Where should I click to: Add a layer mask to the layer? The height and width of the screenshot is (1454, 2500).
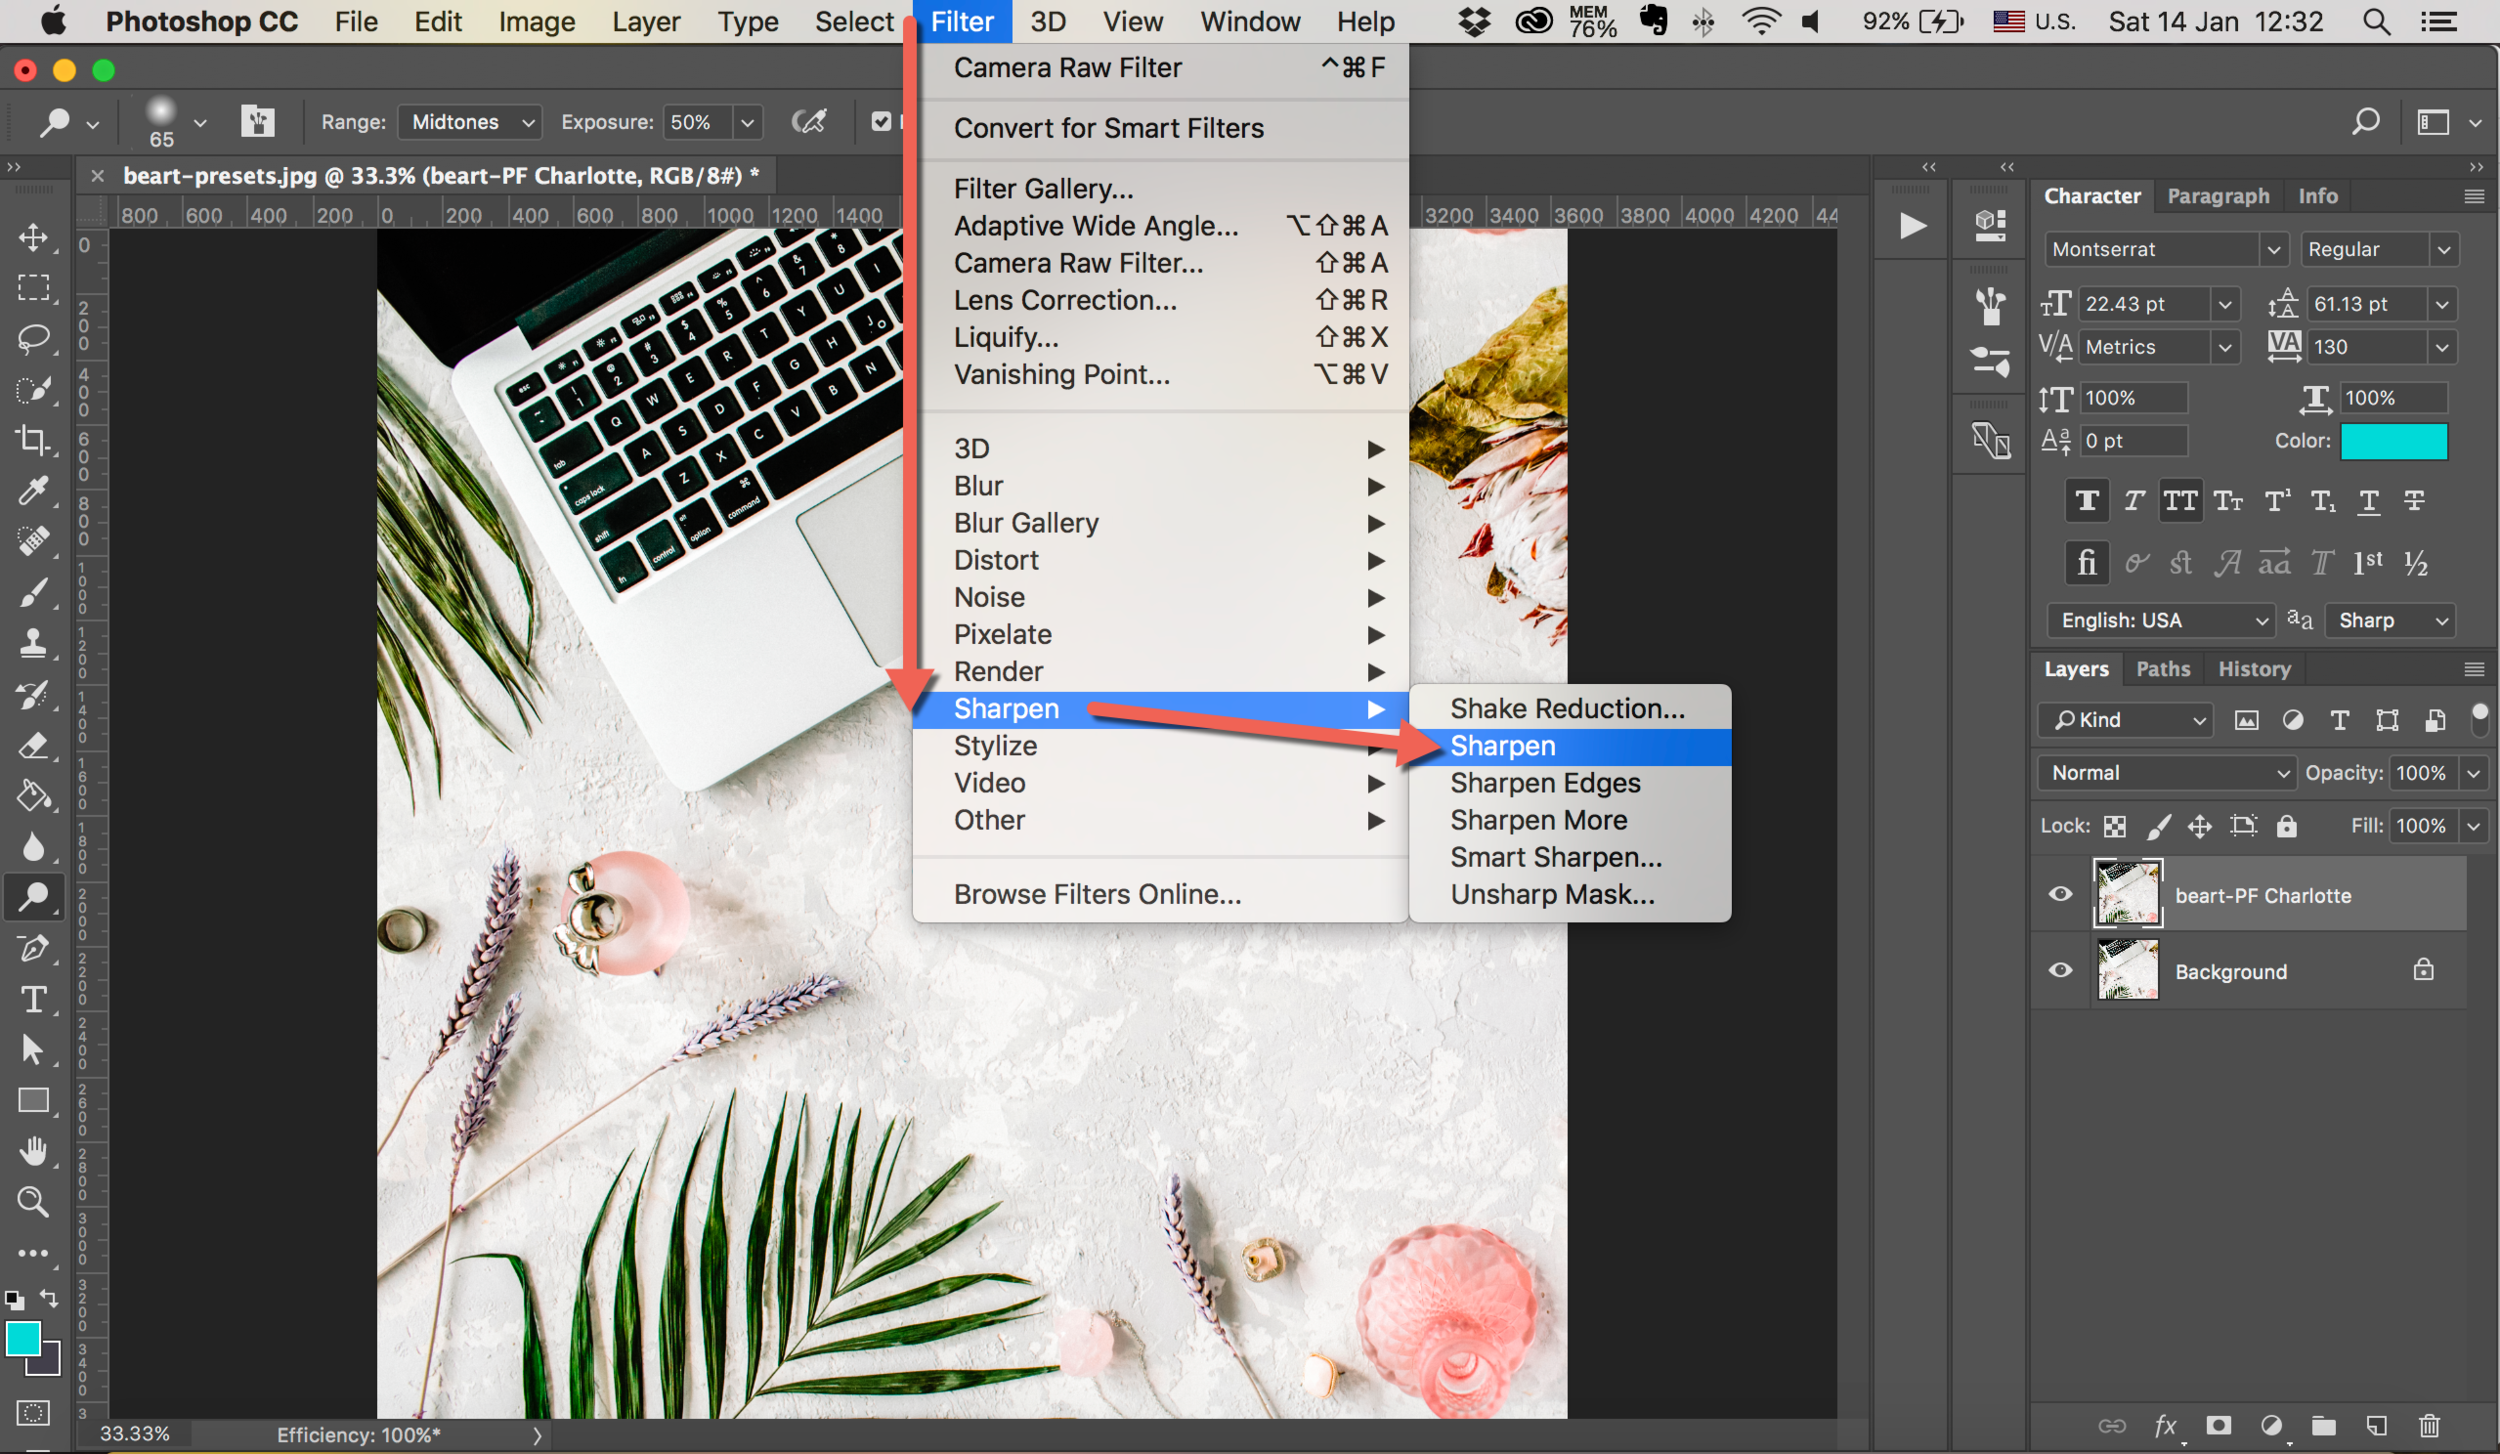[2218, 1426]
